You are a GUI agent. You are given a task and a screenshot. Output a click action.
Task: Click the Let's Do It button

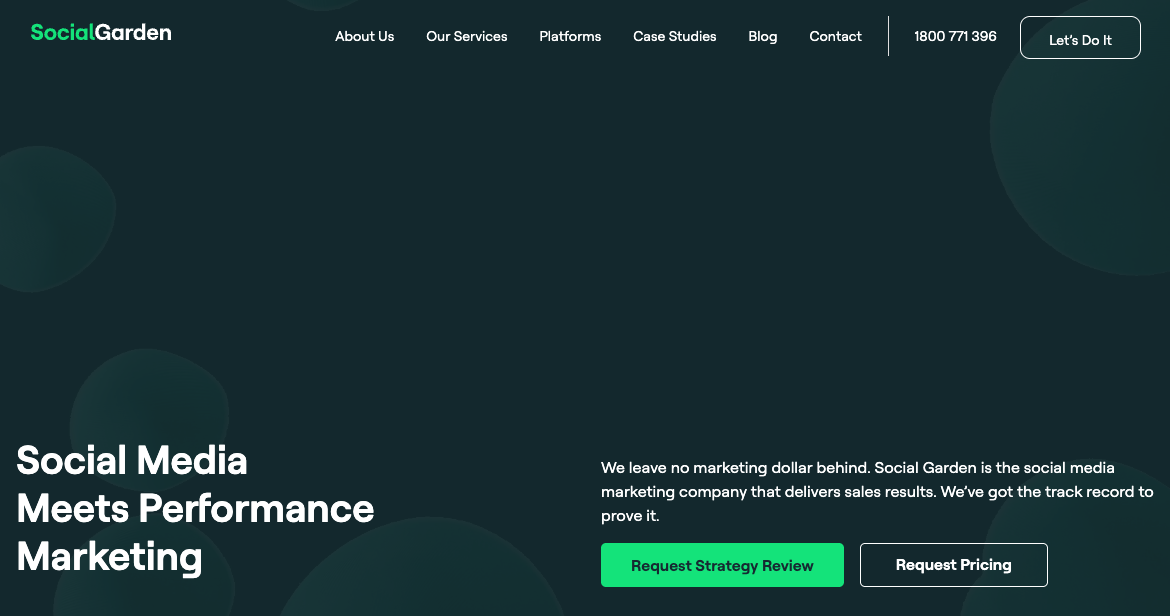[x=1080, y=37]
